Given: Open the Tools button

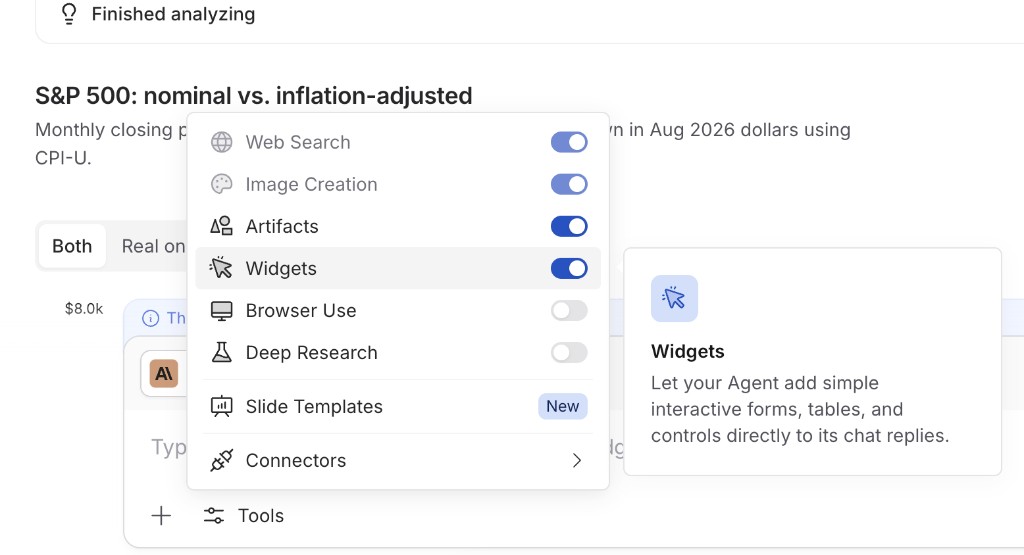Looking at the screenshot, I should pyautogui.click(x=244, y=516).
